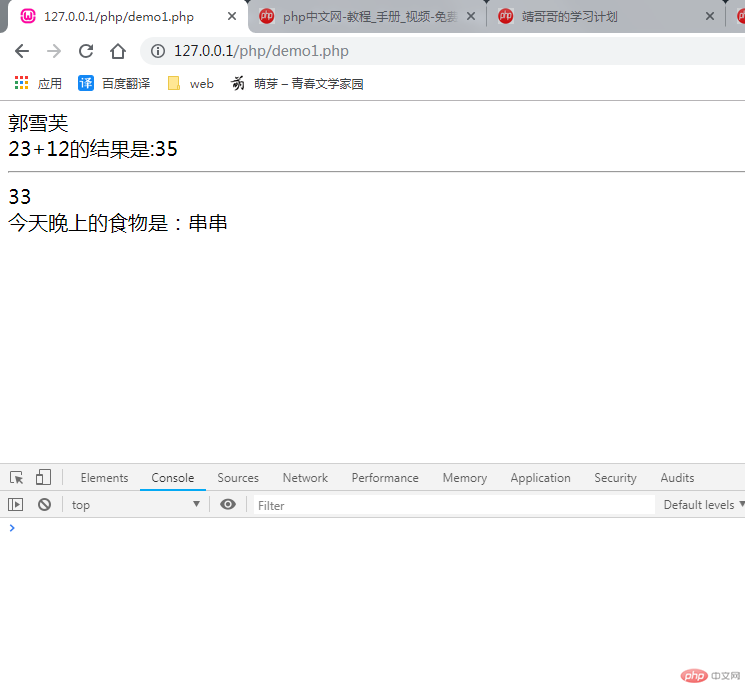Focus the console Filter field
Screen dimensions: 745x686
[454, 505]
